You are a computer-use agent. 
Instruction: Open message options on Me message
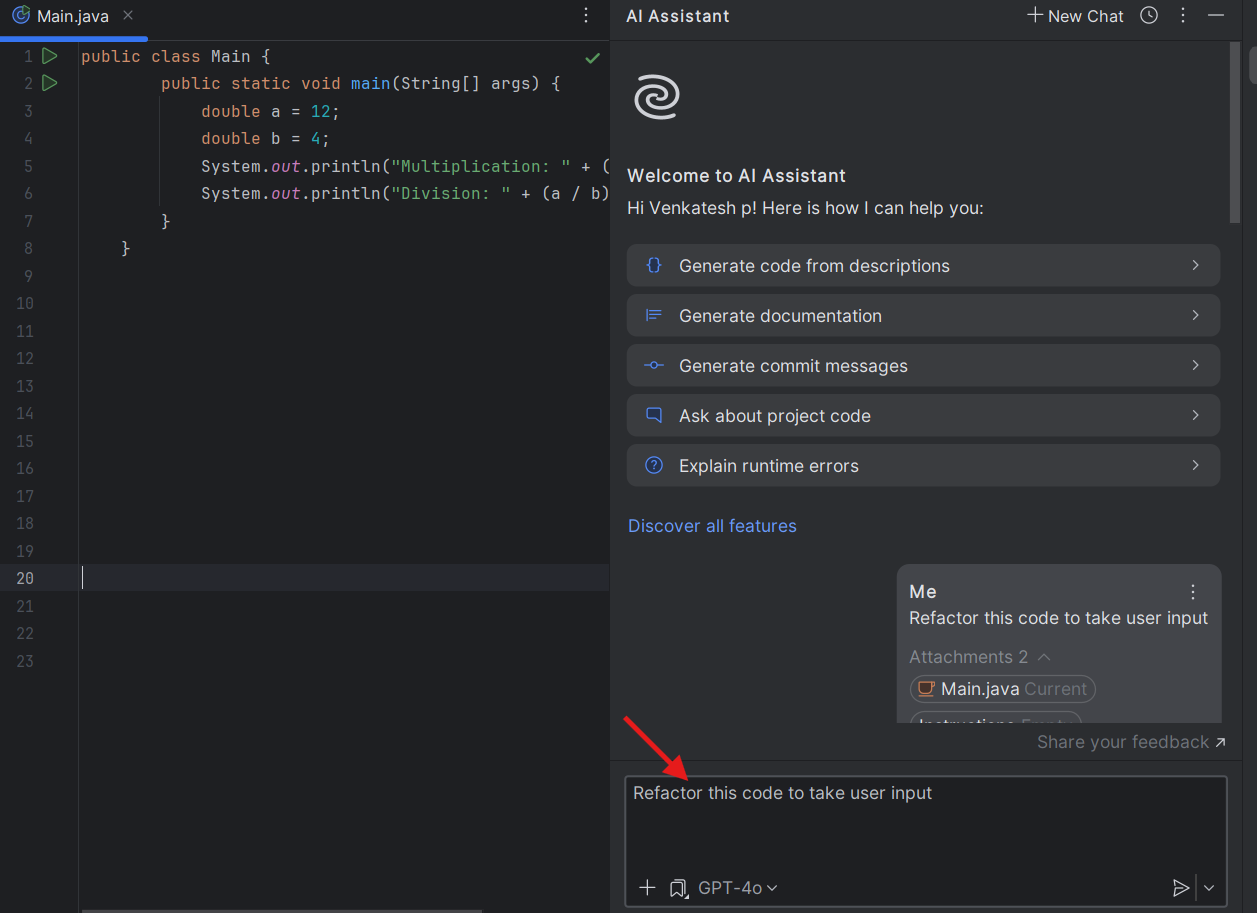click(x=1192, y=592)
